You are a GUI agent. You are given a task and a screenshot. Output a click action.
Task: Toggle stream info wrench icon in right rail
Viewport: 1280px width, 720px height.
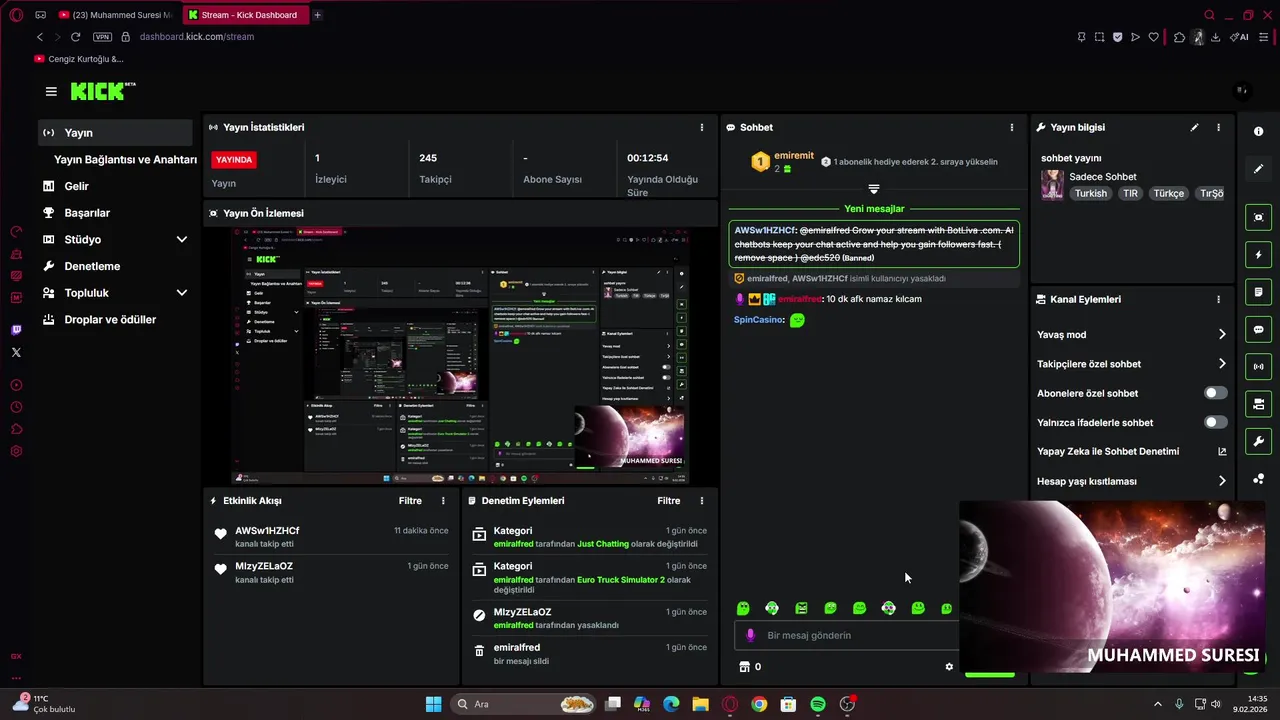1258,441
